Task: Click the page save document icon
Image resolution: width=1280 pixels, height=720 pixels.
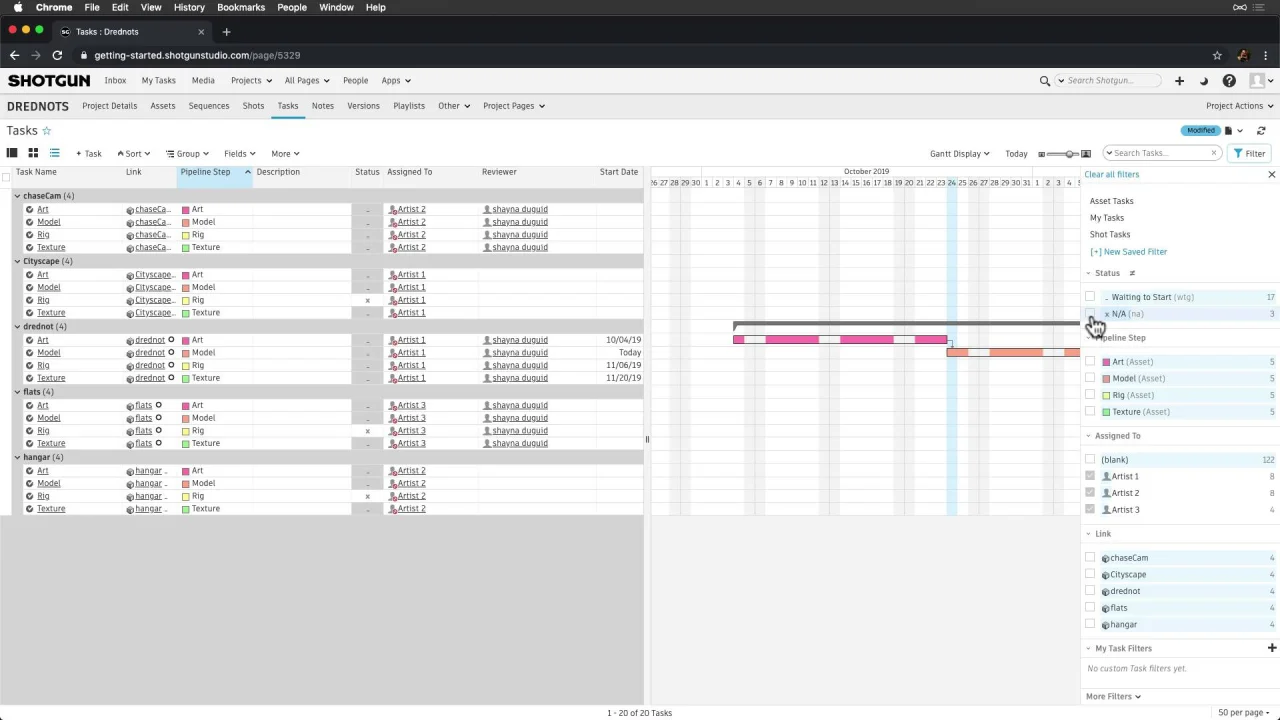Action: [x=1229, y=131]
